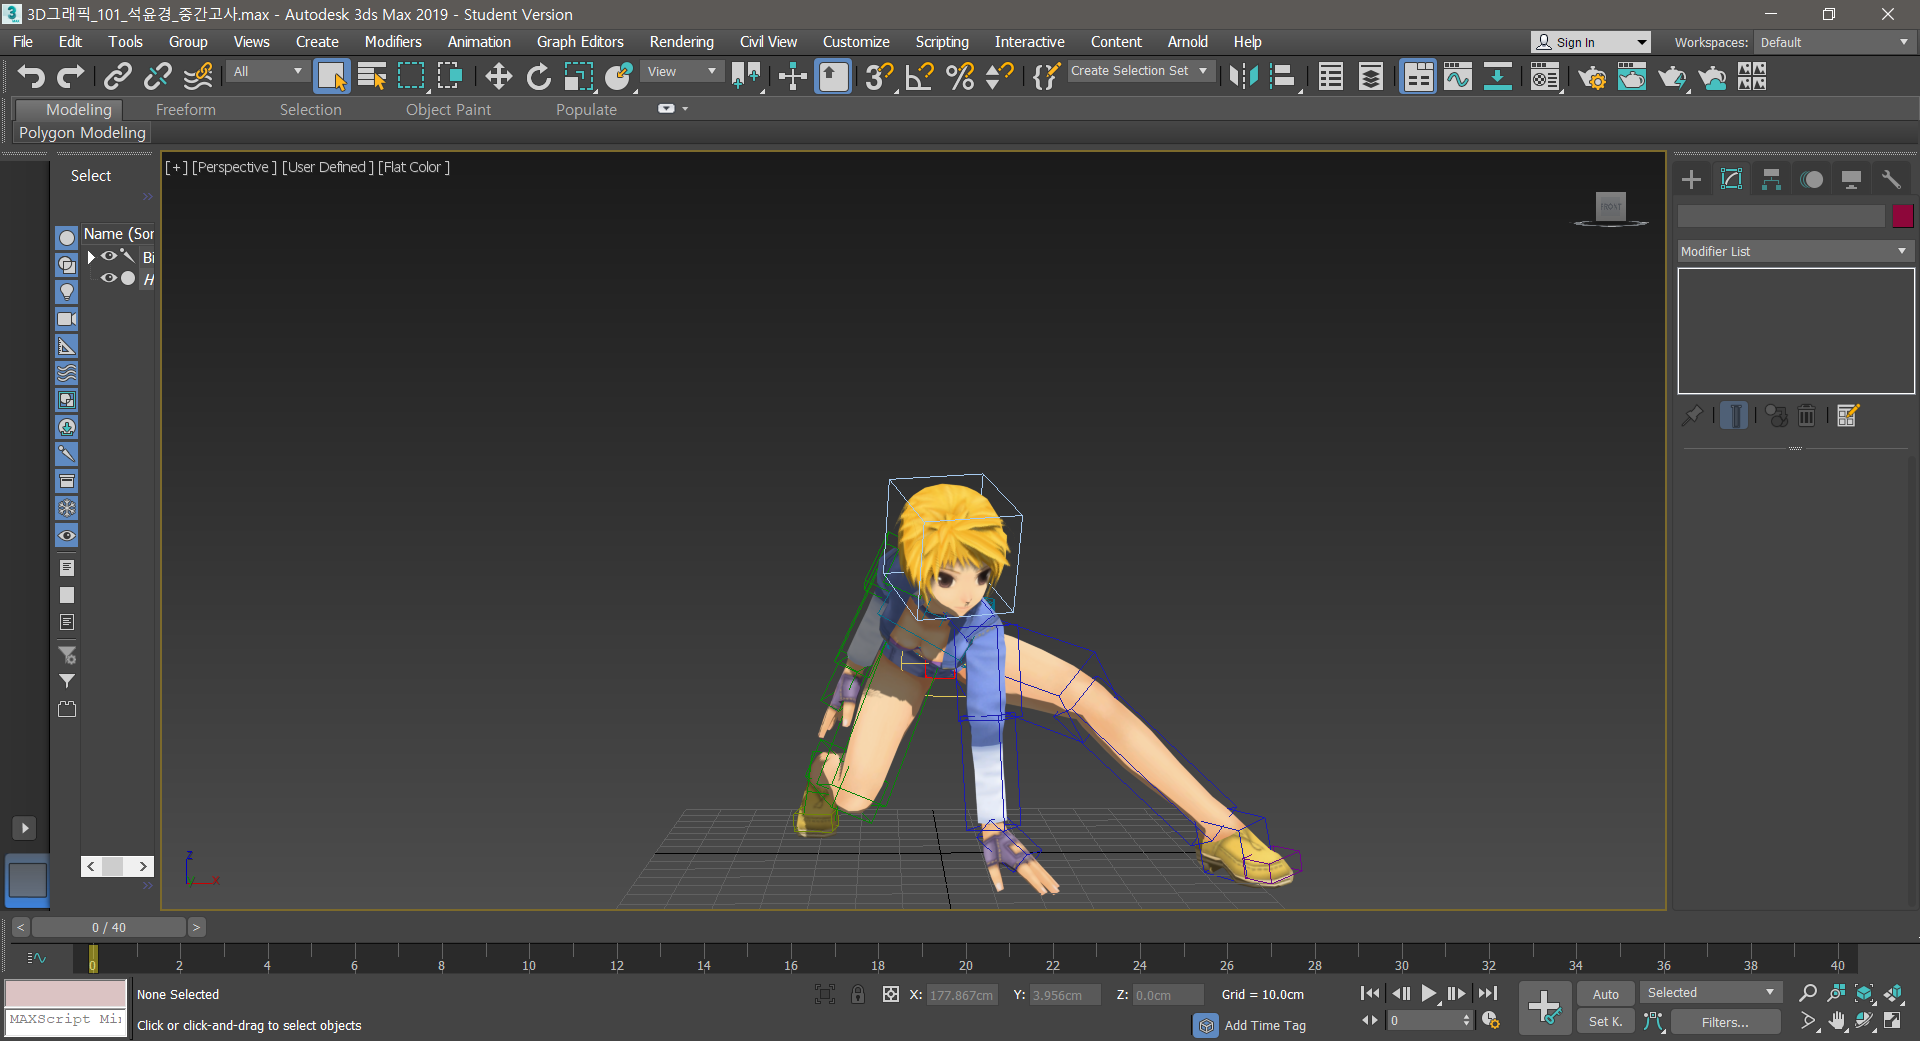The width and height of the screenshot is (1920, 1041).
Task: Click Bind to Space Warp icon
Action: click(x=198, y=77)
